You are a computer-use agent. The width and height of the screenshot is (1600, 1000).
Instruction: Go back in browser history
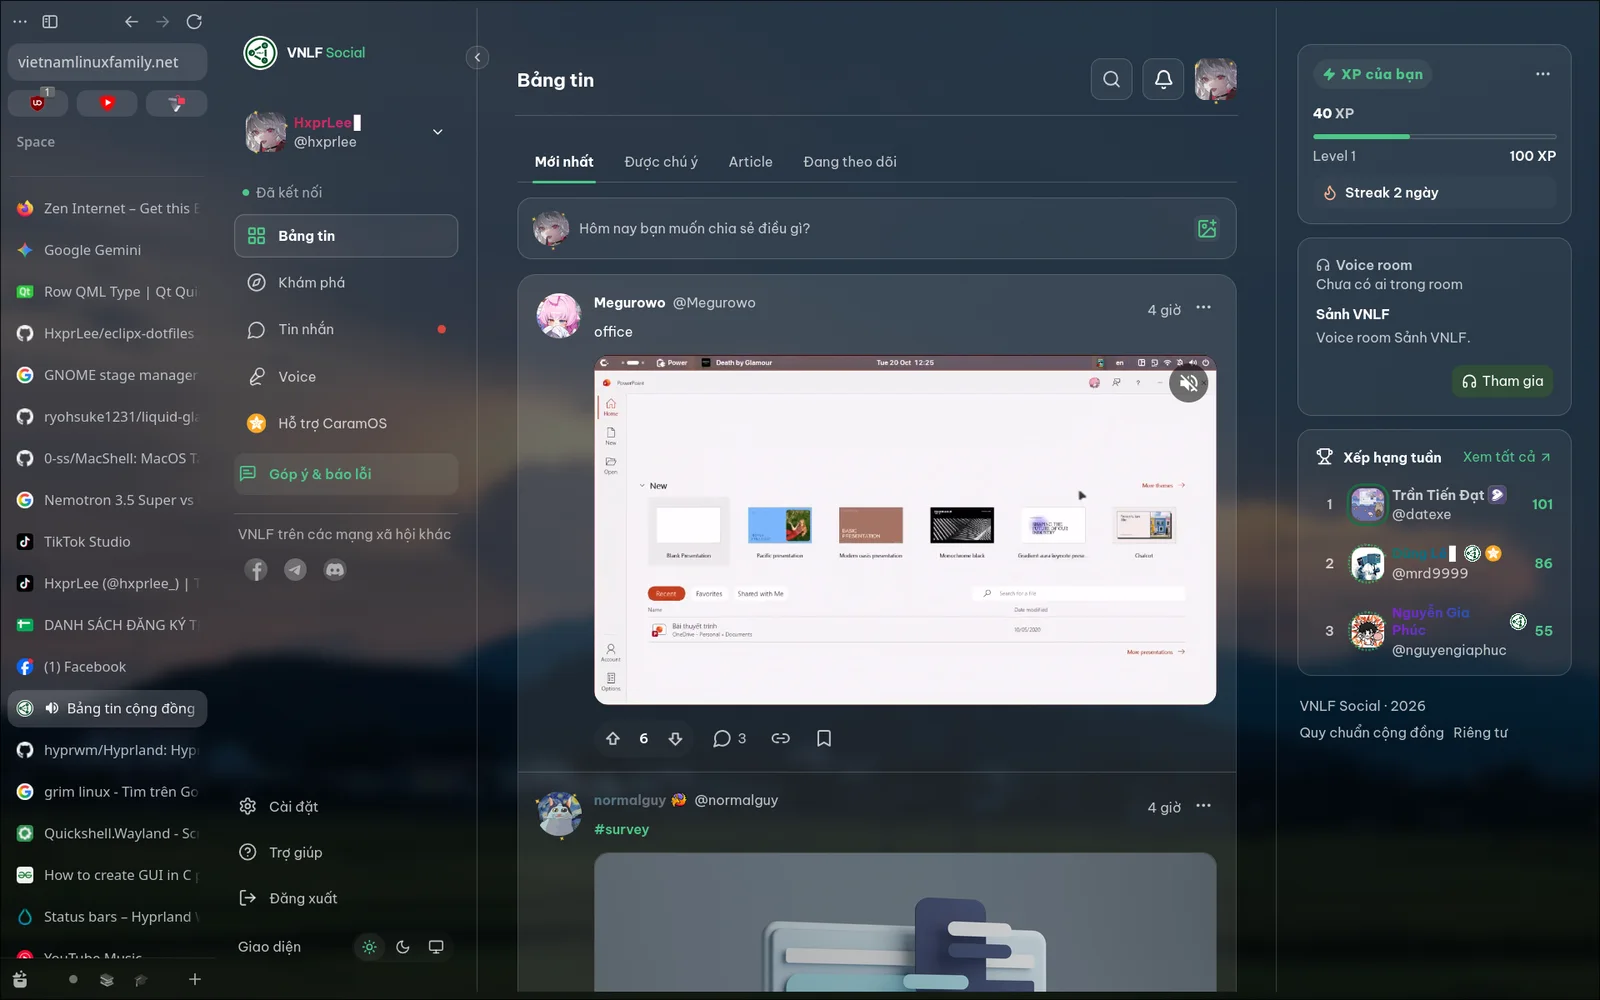[x=131, y=21]
